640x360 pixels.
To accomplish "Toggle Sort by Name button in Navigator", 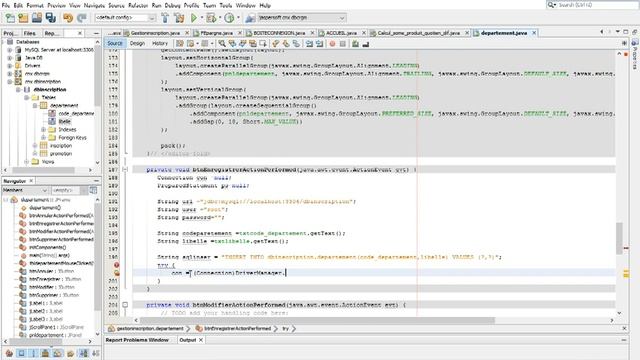I will pyautogui.click(x=83, y=353).
